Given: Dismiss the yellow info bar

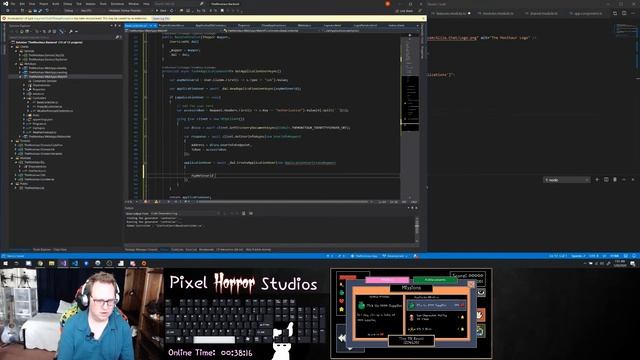Looking at the screenshot, I should tap(424, 18).
